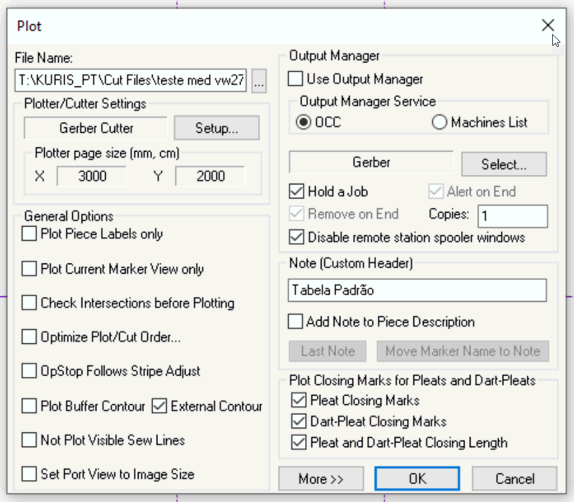Focus the Note Custom Header text field
Image resolution: width=574 pixels, height=502 pixels.
[x=417, y=290]
